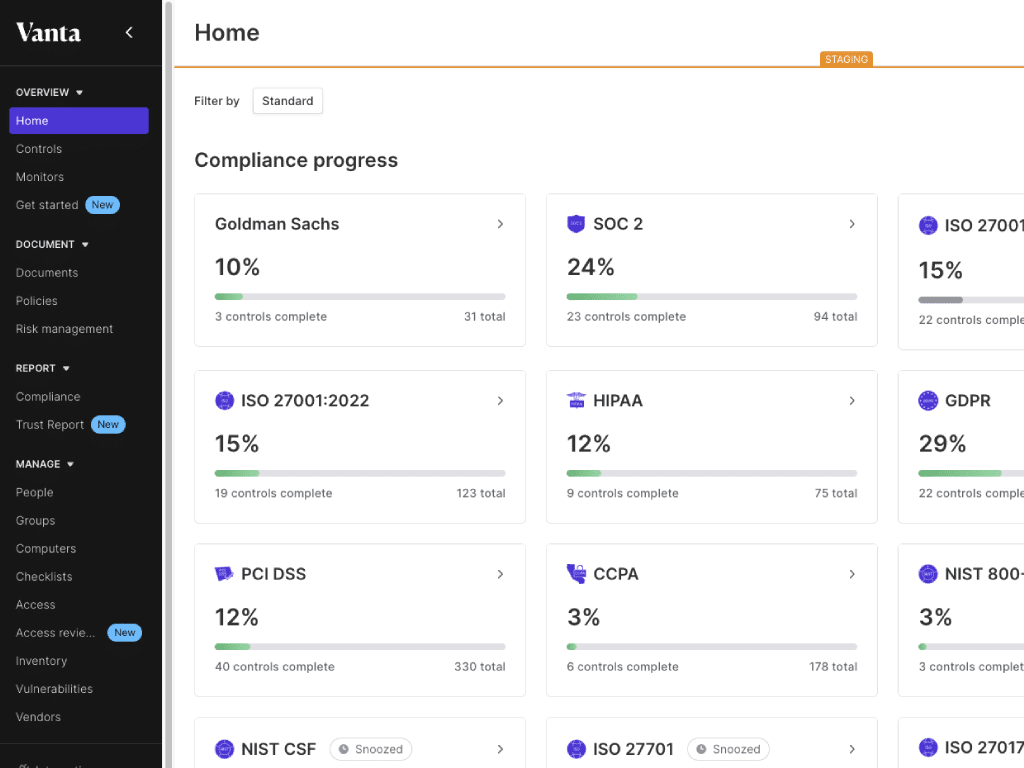This screenshot has height=768, width=1024.
Task: Select Monitors in the sidebar
Action: (39, 176)
